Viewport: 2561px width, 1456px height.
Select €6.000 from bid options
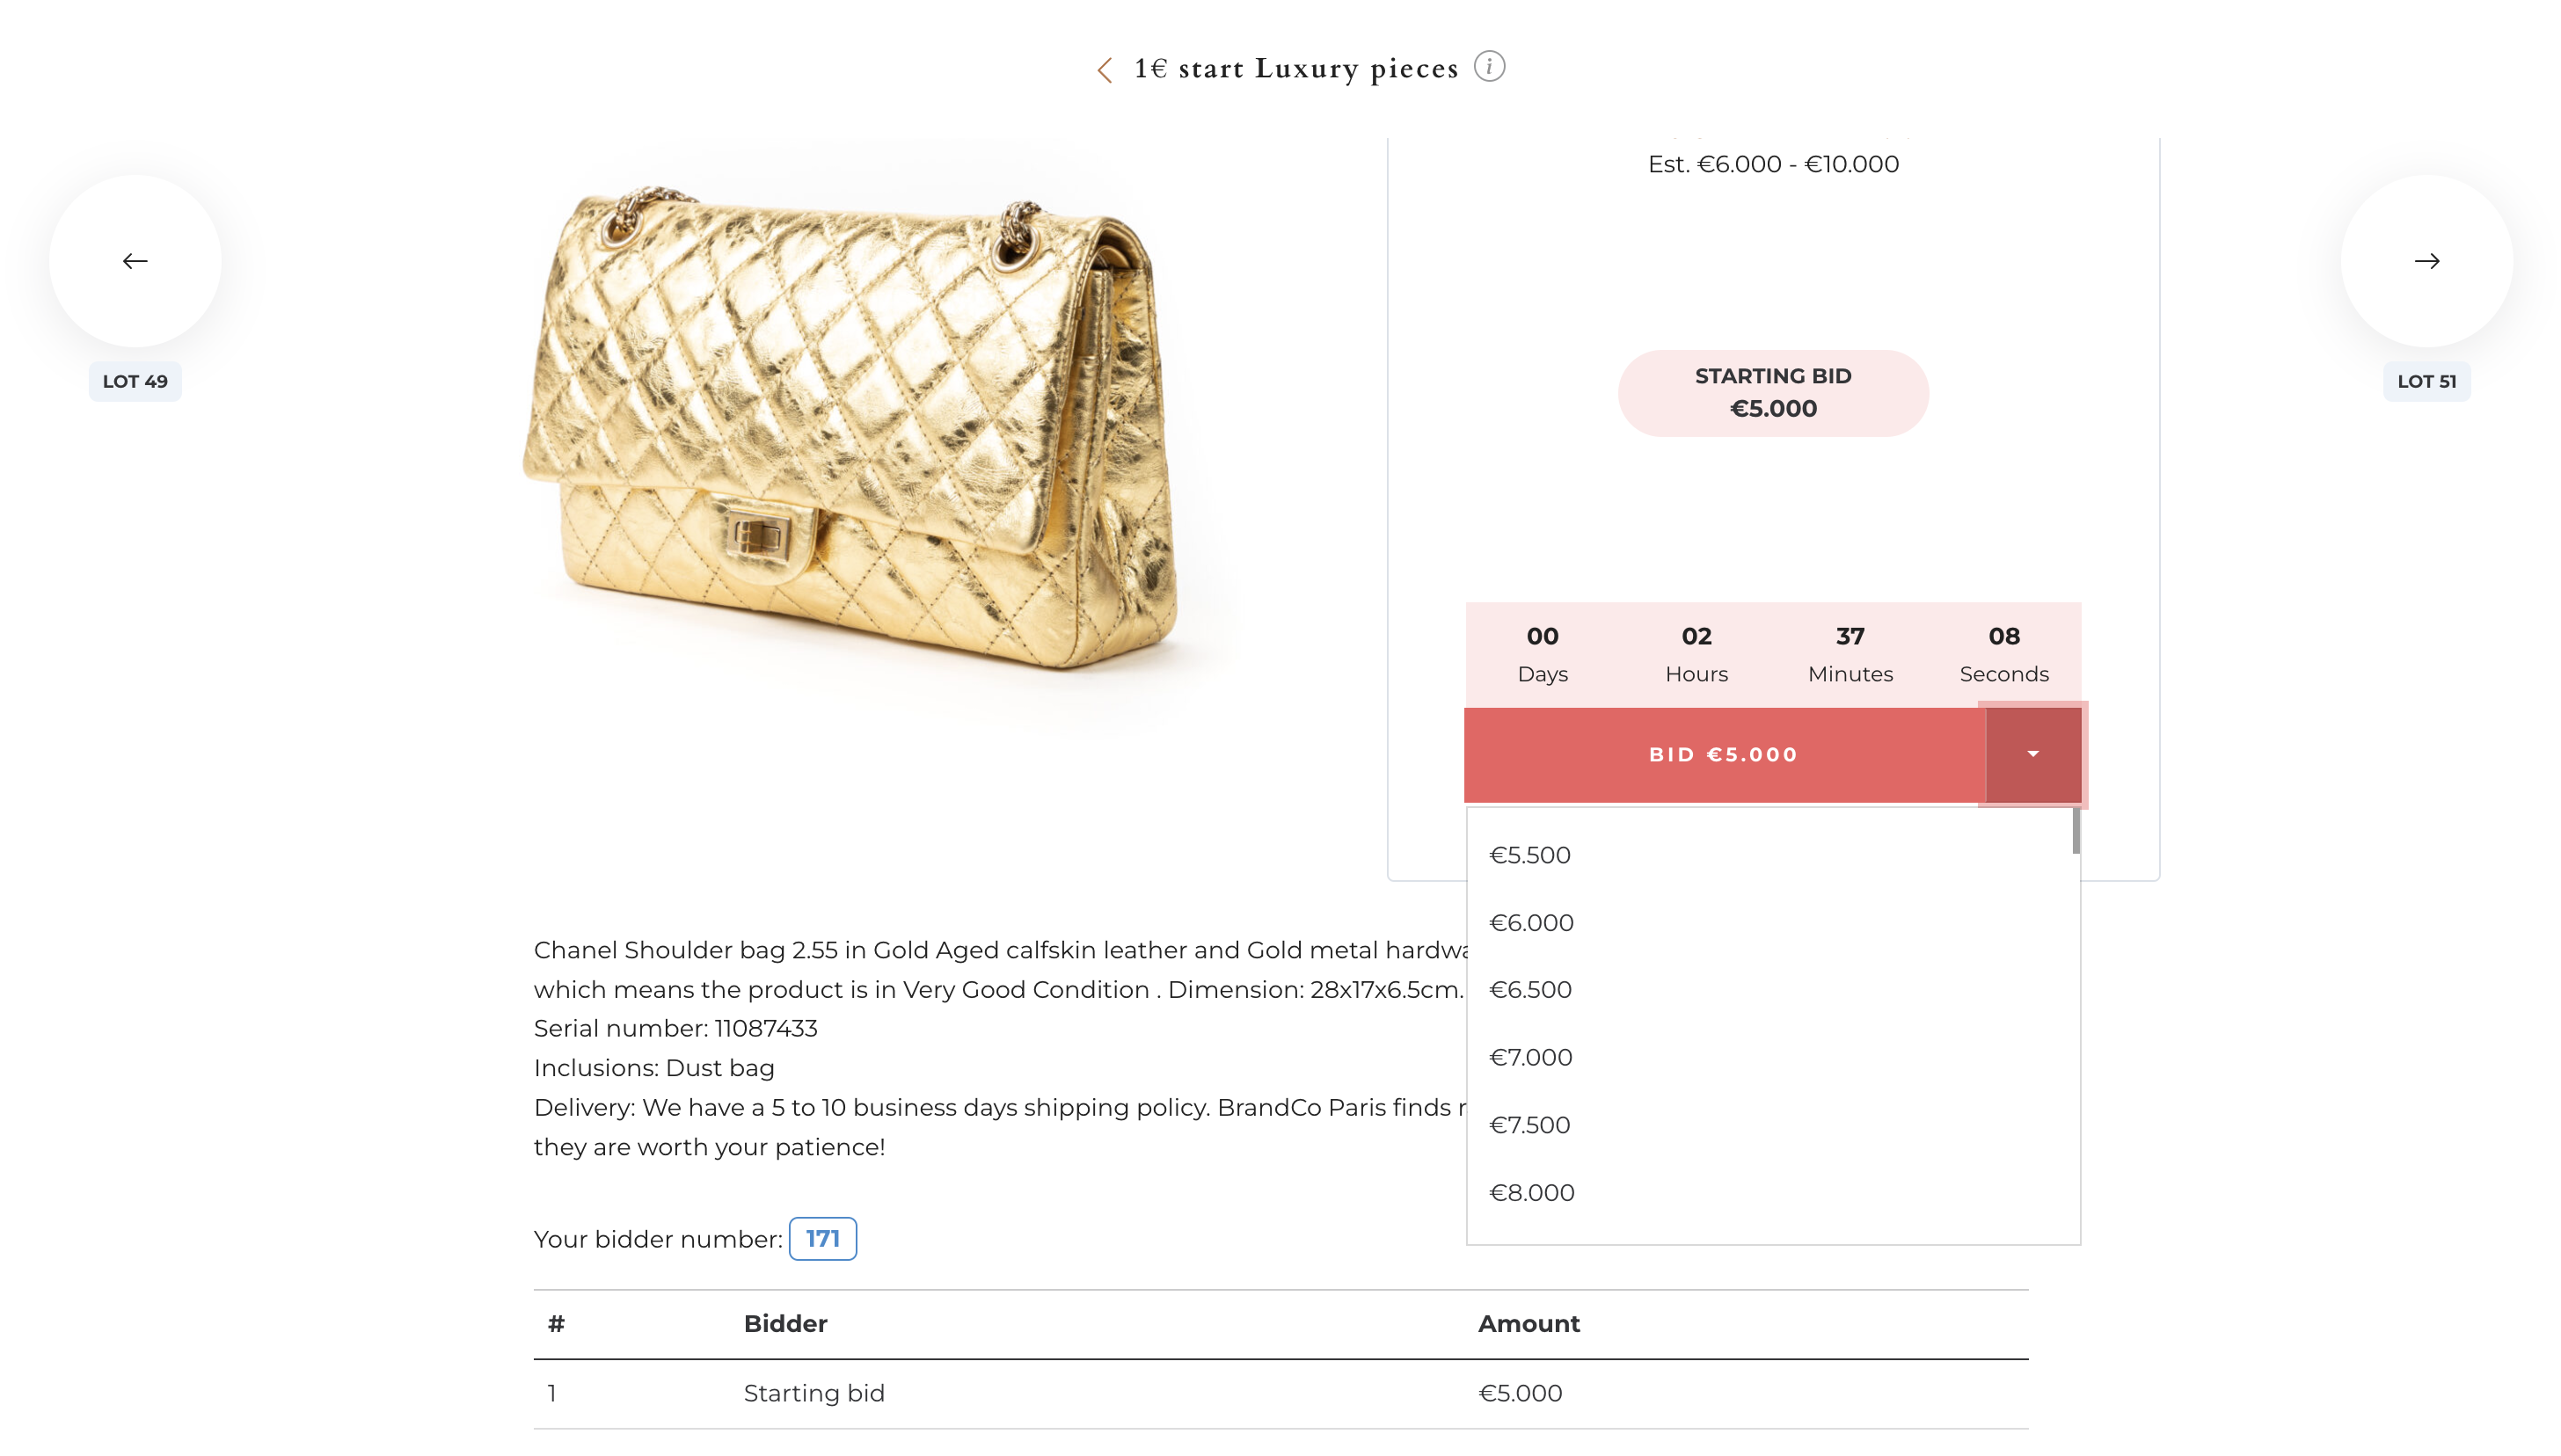point(1531,922)
